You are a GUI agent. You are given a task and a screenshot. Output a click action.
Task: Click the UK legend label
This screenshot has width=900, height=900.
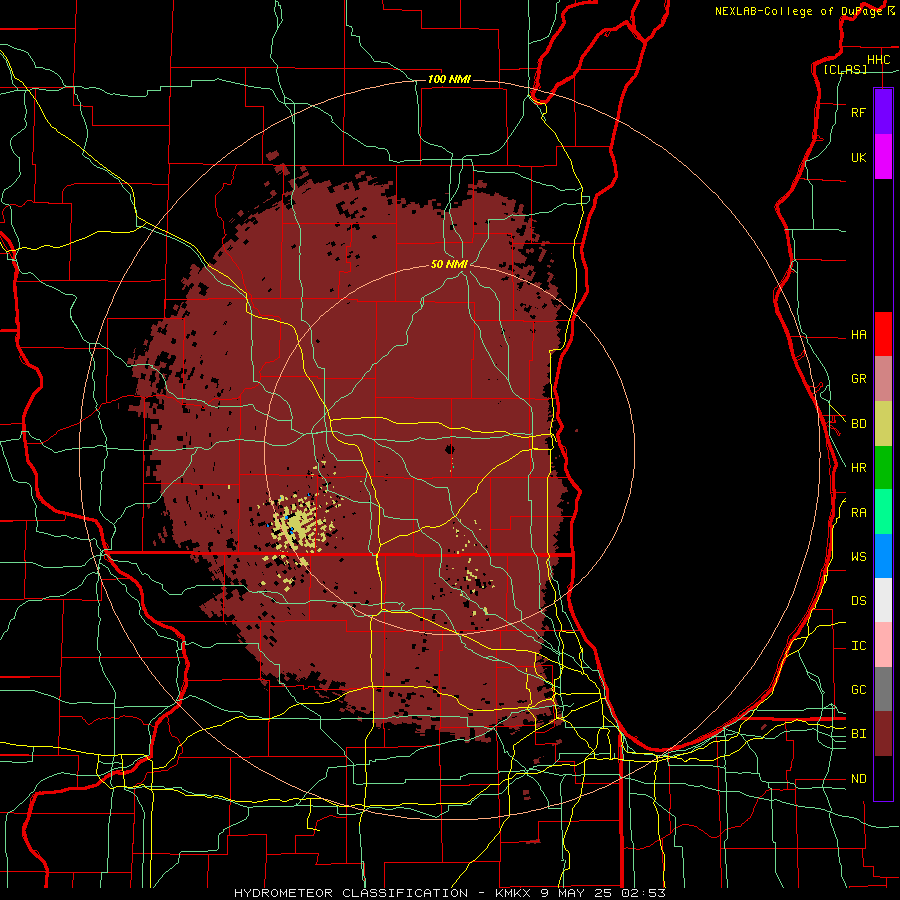tap(858, 158)
